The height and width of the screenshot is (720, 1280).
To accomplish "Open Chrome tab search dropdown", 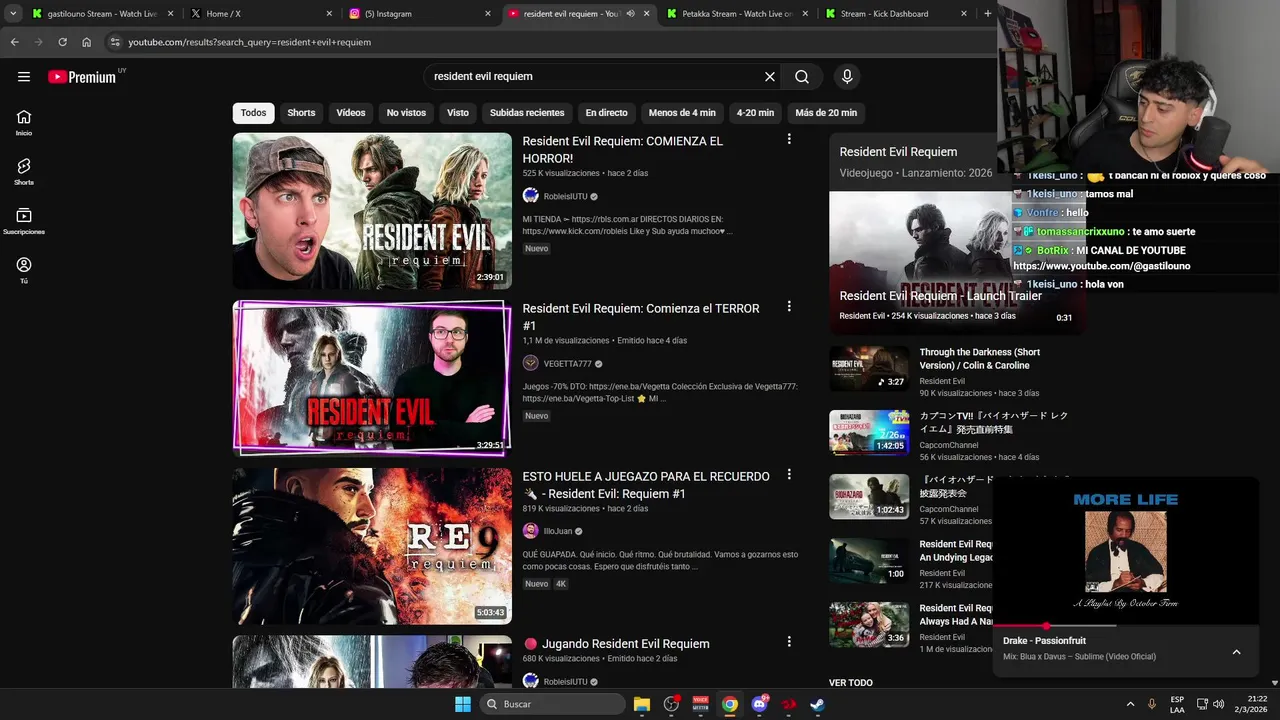I will point(13,14).
